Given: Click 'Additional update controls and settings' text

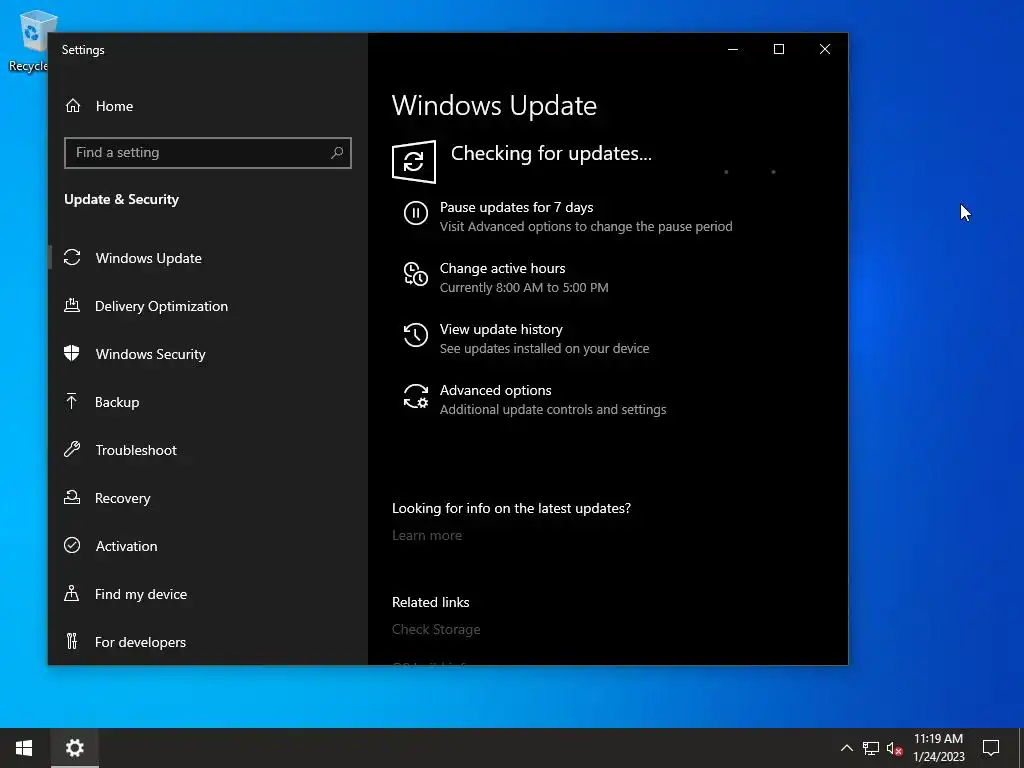Looking at the screenshot, I should [x=553, y=409].
